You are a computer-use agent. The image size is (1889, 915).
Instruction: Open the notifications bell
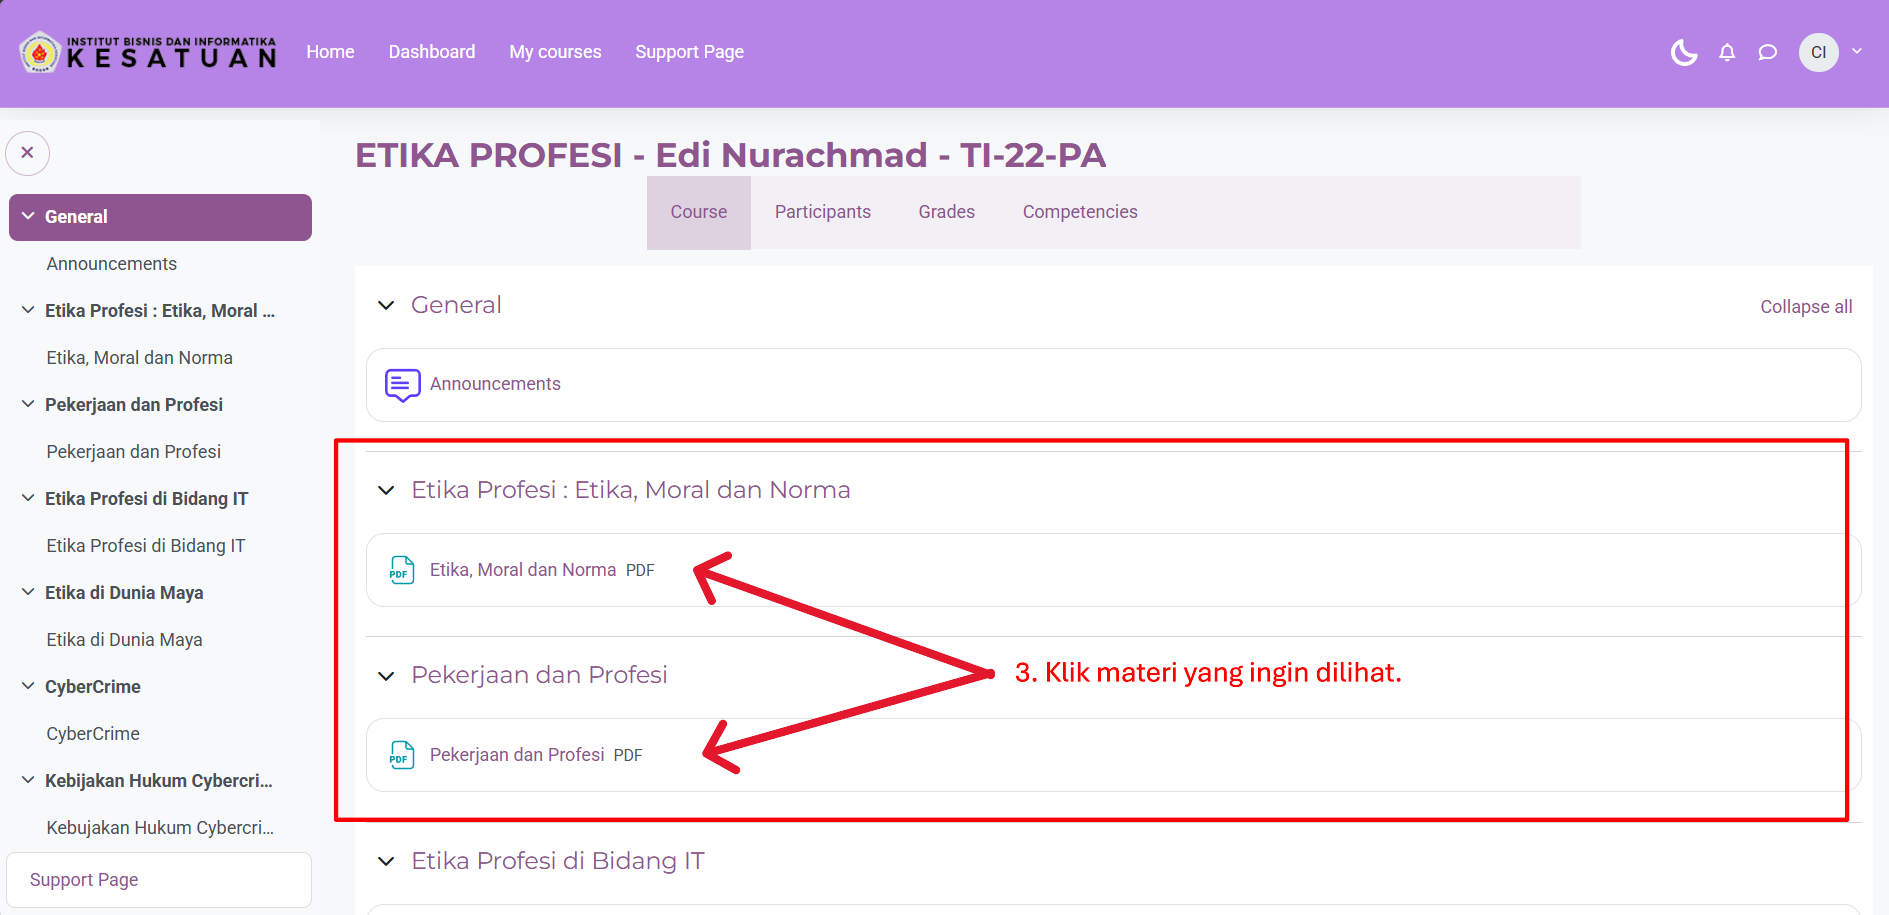click(1727, 52)
